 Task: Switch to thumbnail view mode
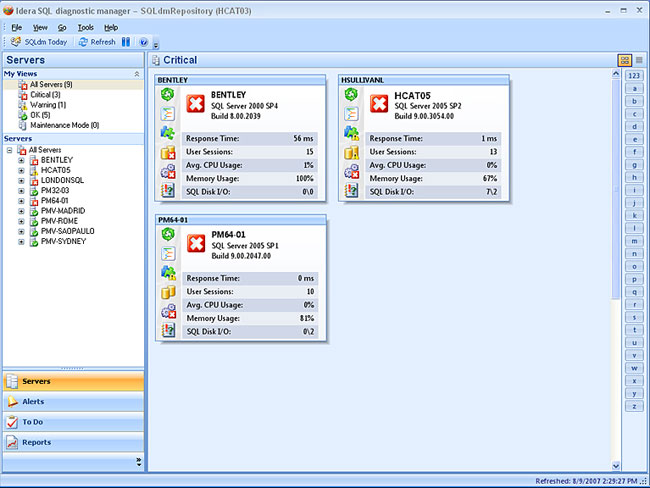pyautogui.click(x=625, y=60)
